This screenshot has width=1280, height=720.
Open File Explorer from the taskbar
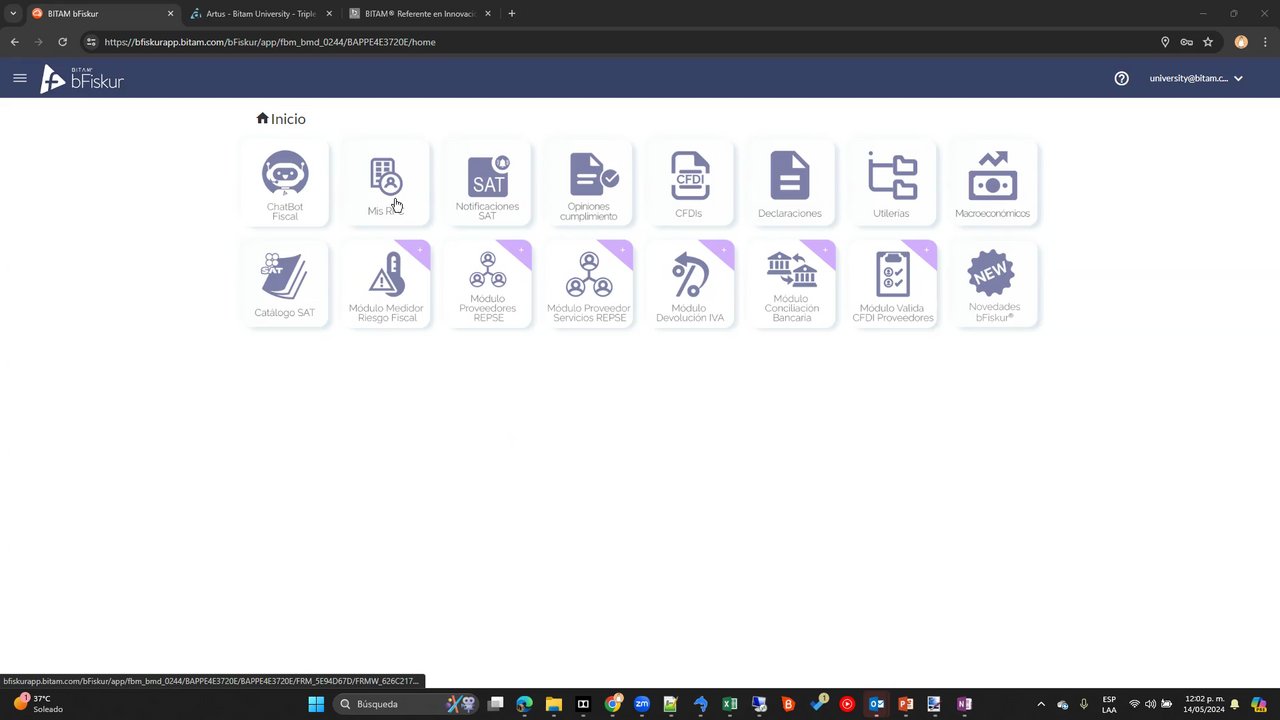pos(554,704)
